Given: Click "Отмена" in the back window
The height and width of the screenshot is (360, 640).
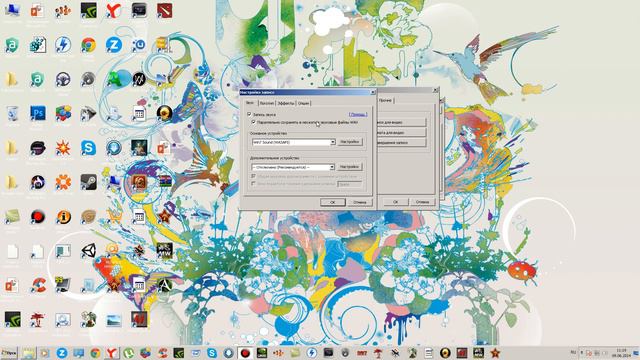Looking at the screenshot, I should point(422,202).
